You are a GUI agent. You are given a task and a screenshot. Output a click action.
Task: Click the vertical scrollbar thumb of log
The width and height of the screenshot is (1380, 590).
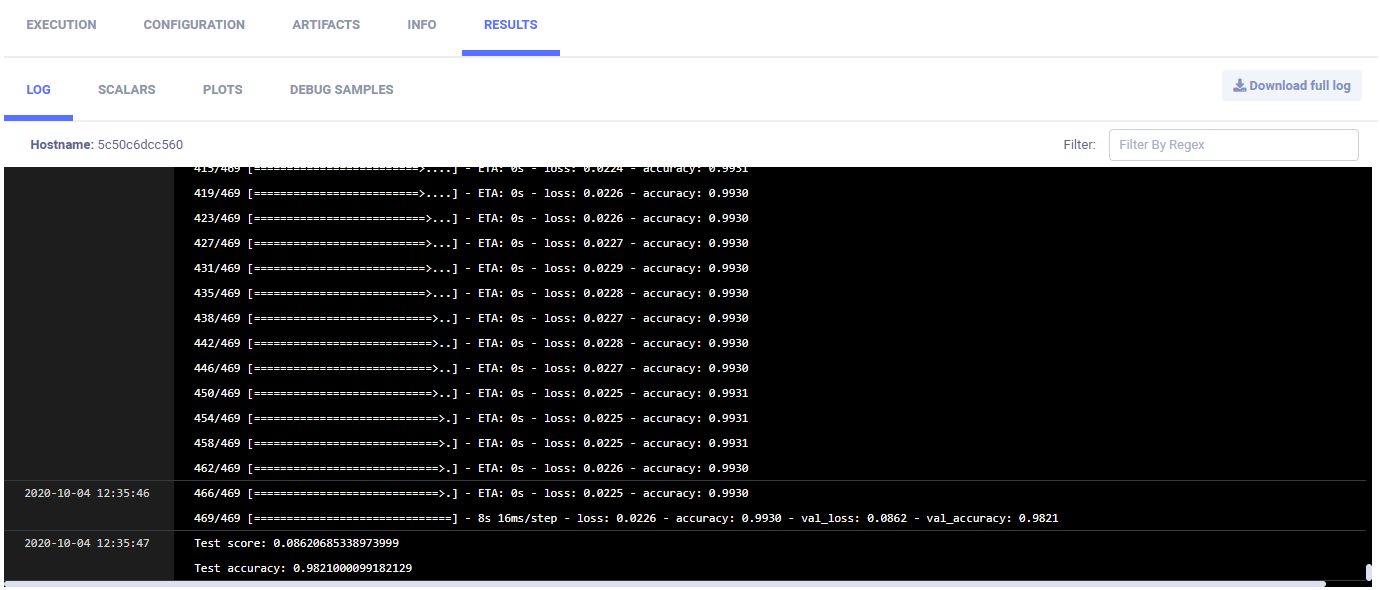[1368, 572]
